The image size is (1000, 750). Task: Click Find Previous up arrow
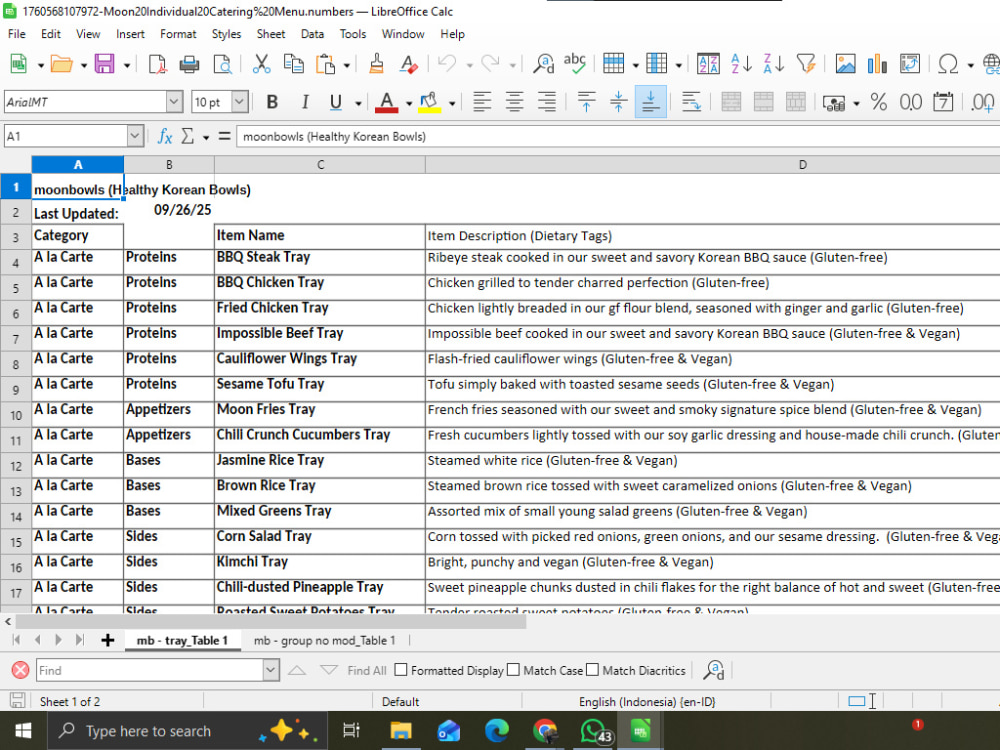297,670
